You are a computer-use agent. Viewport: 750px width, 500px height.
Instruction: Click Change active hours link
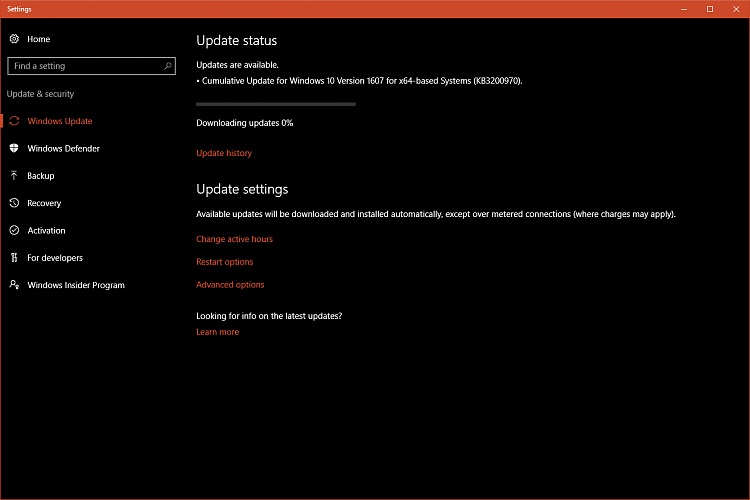pos(234,239)
